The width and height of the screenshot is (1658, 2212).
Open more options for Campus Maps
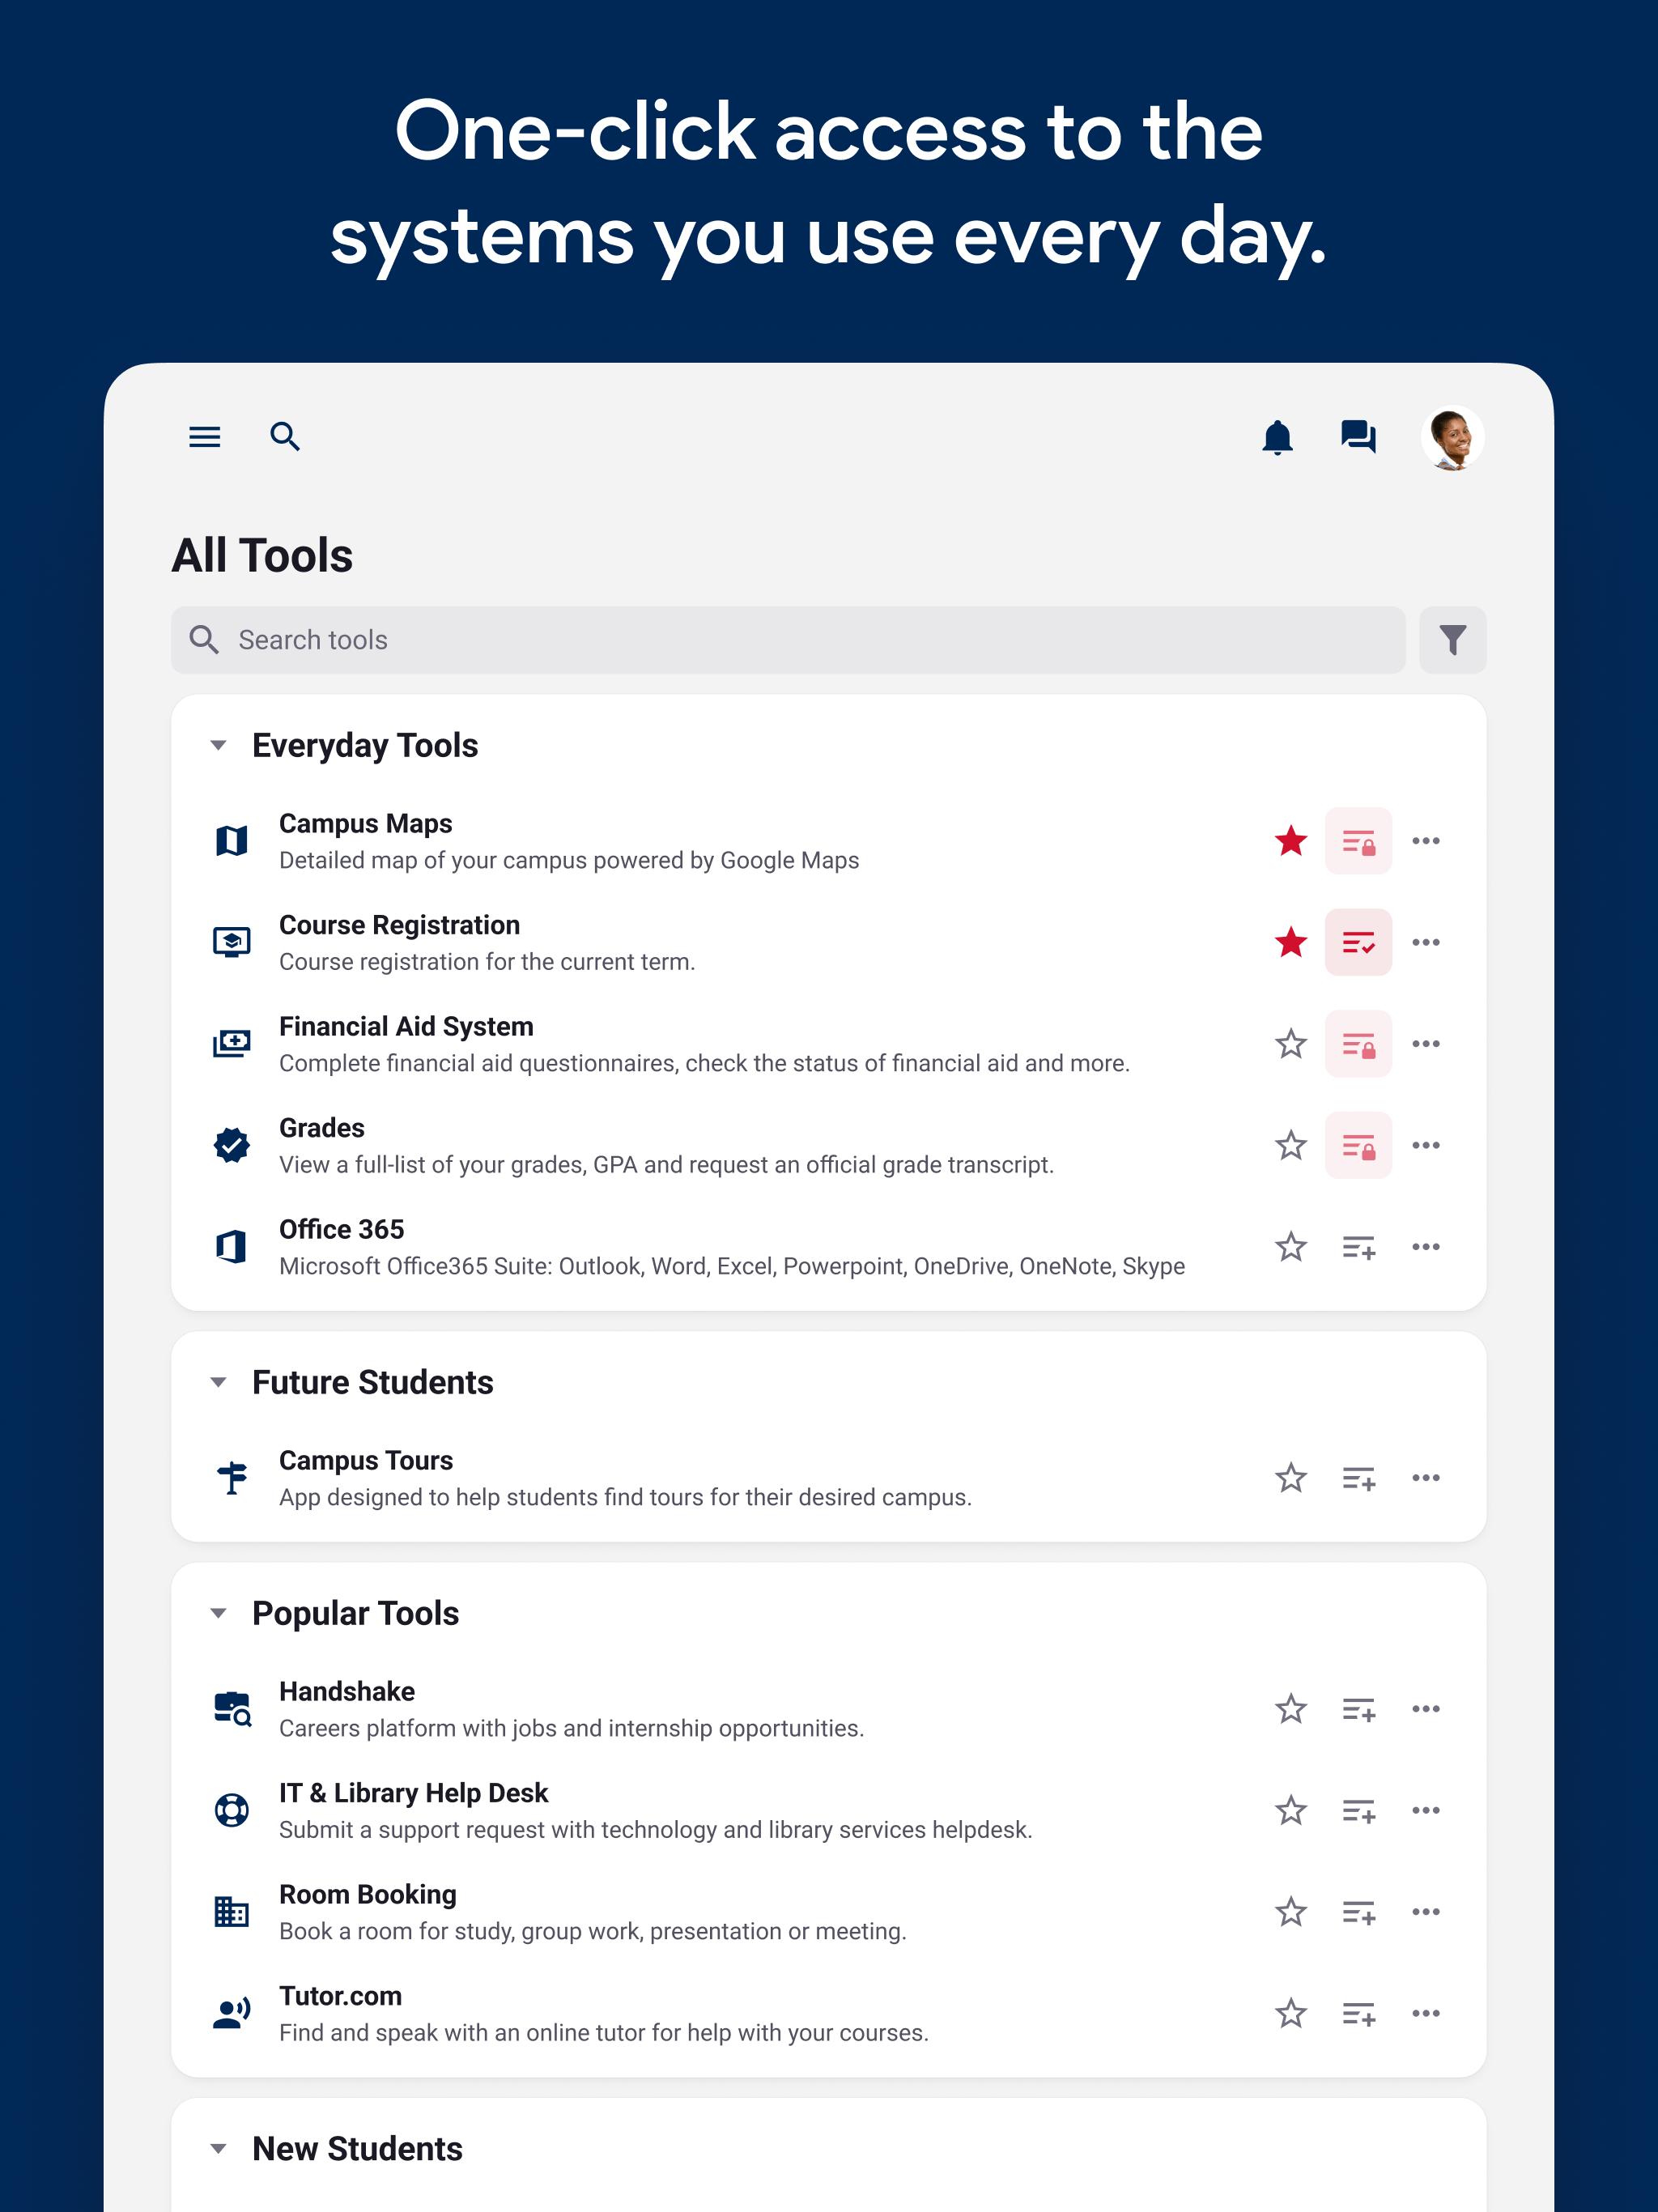click(x=1425, y=841)
